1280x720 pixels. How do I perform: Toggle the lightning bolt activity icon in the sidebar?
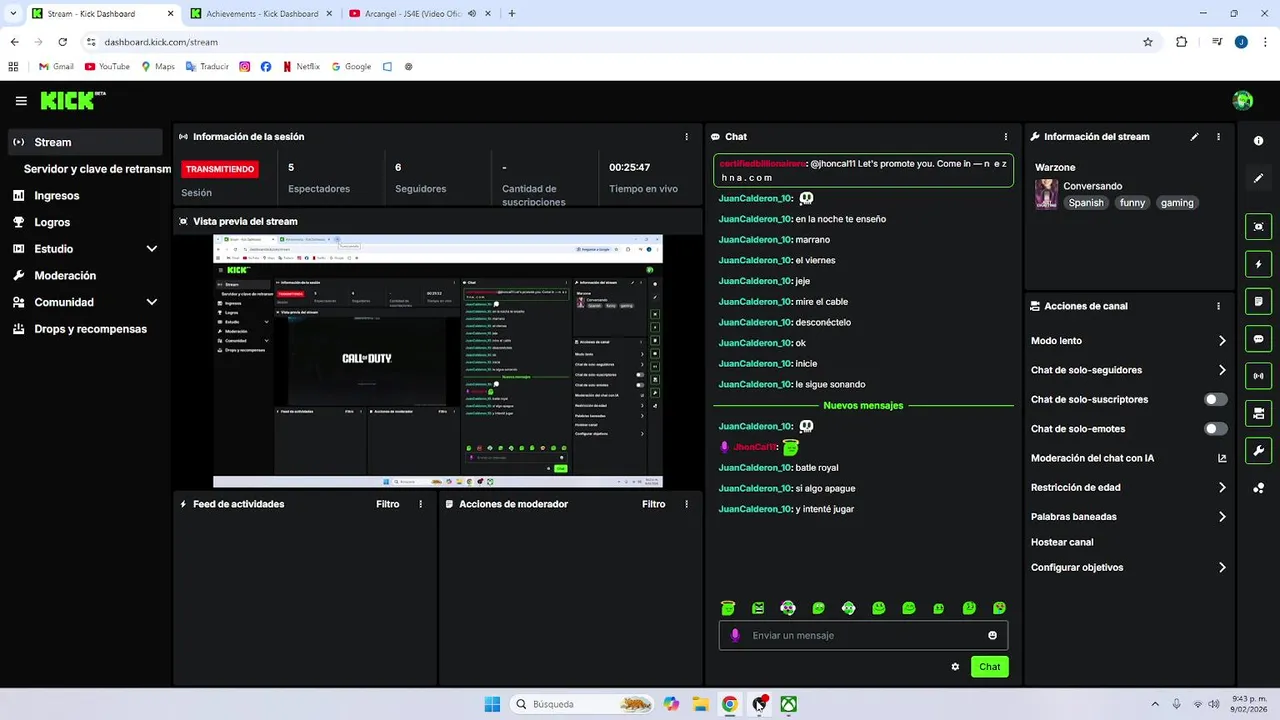tap(1258, 264)
